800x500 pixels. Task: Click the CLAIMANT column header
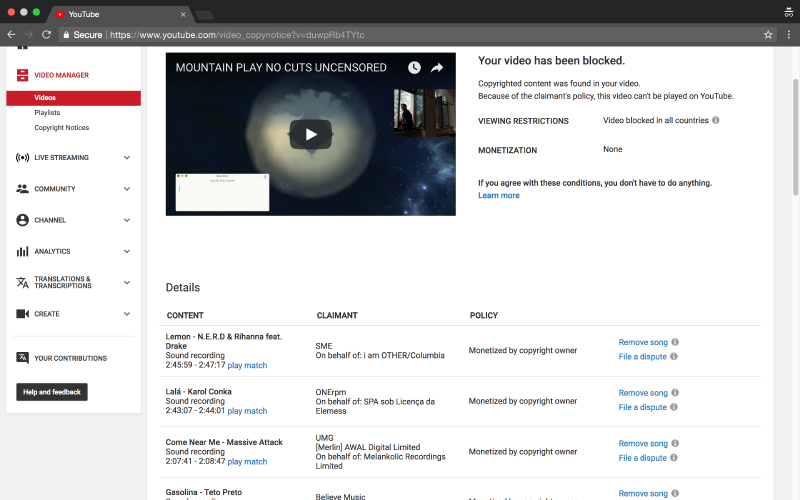[337, 315]
